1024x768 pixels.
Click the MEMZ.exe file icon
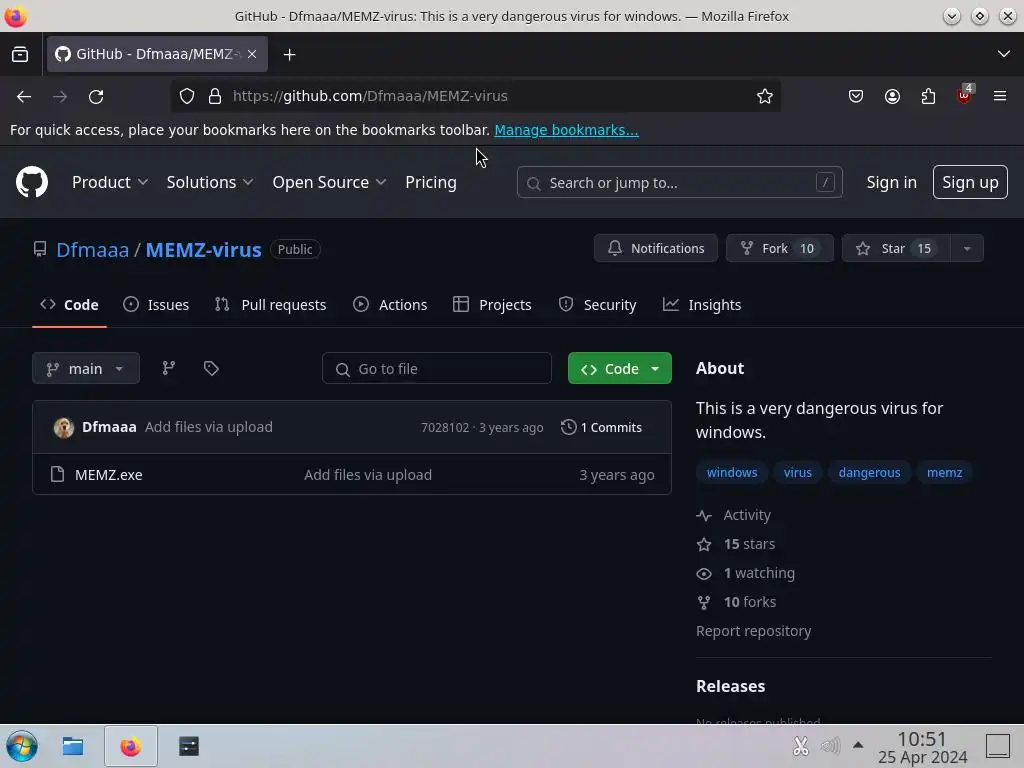point(57,474)
